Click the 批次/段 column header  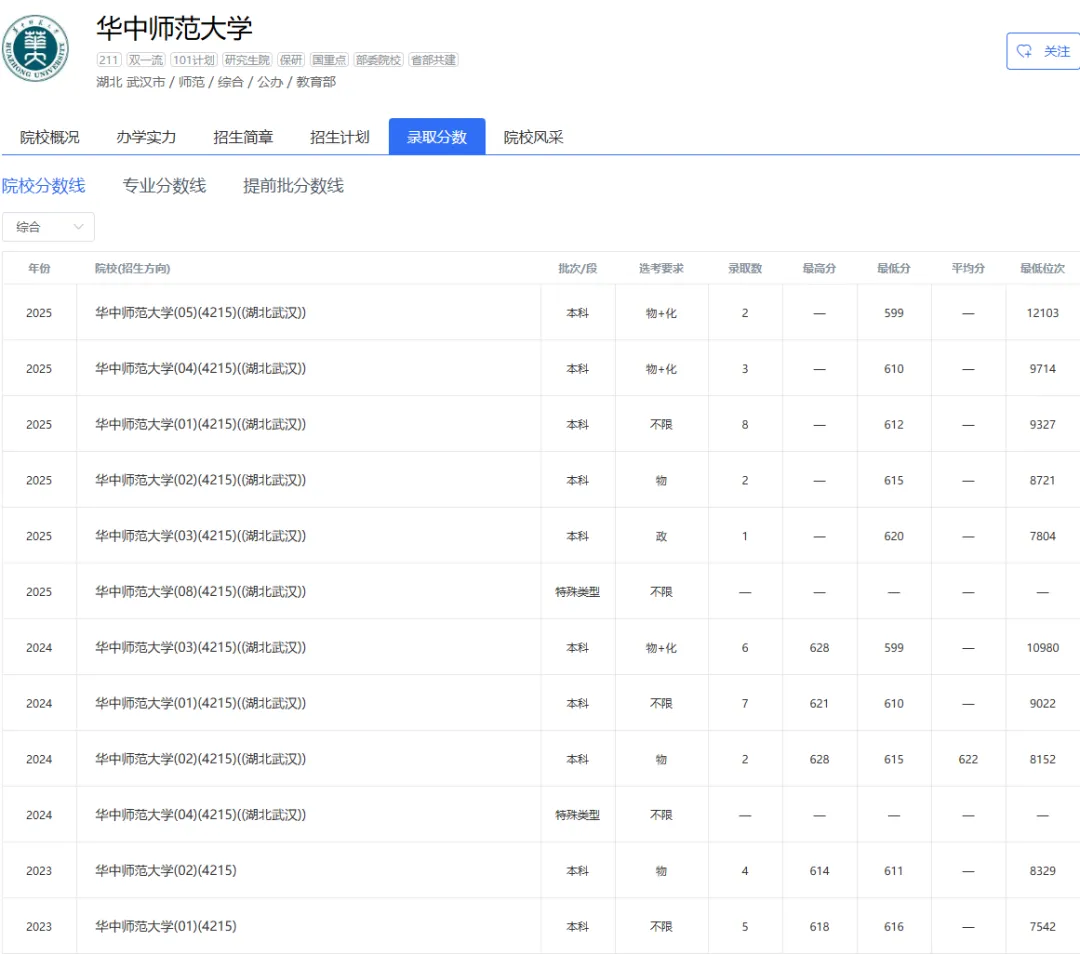click(577, 268)
